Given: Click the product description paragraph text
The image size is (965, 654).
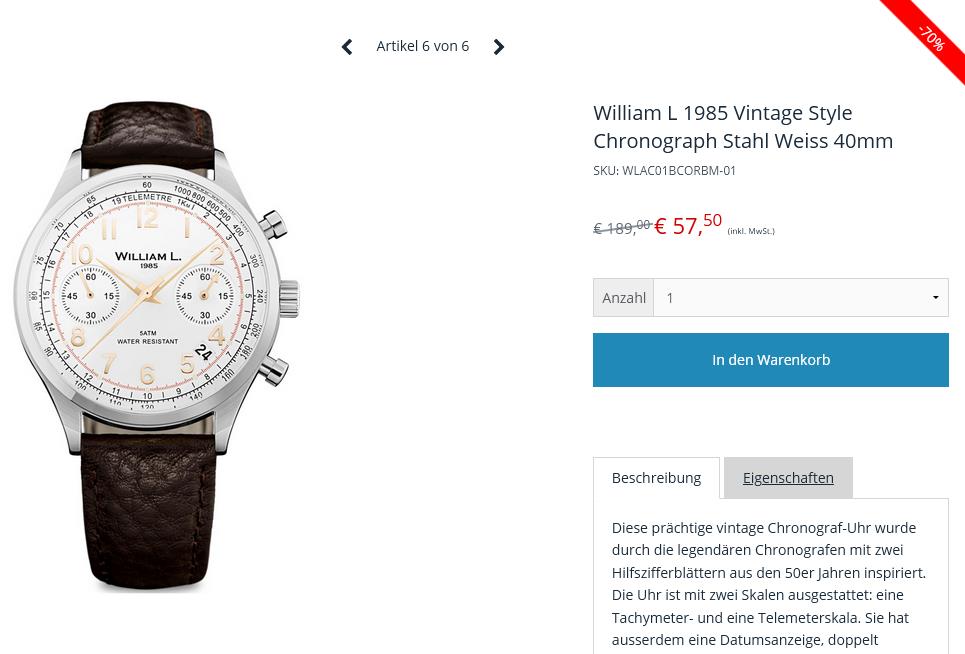Looking at the screenshot, I should [770, 583].
